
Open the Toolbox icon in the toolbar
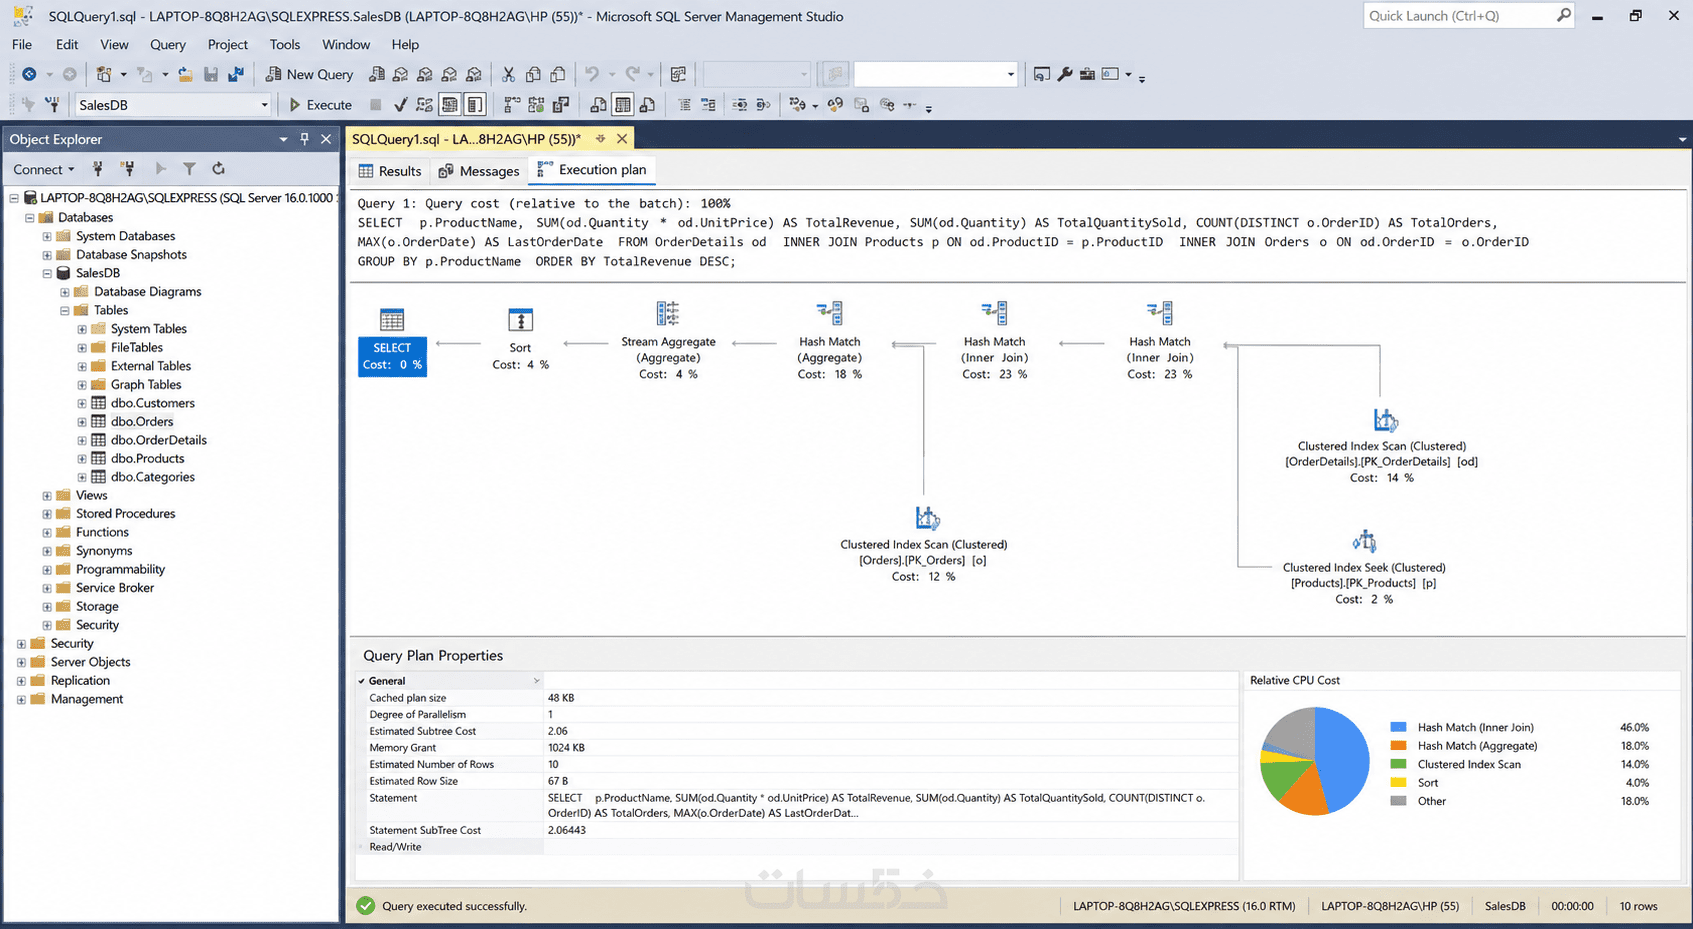pyautogui.click(x=1087, y=74)
